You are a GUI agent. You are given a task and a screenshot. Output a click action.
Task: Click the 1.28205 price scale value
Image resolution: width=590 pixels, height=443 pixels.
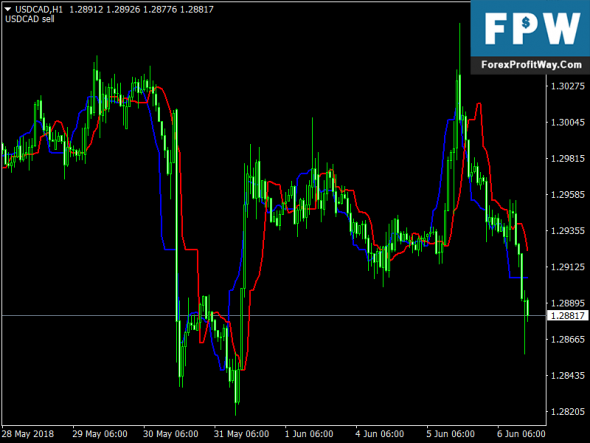click(568, 412)
